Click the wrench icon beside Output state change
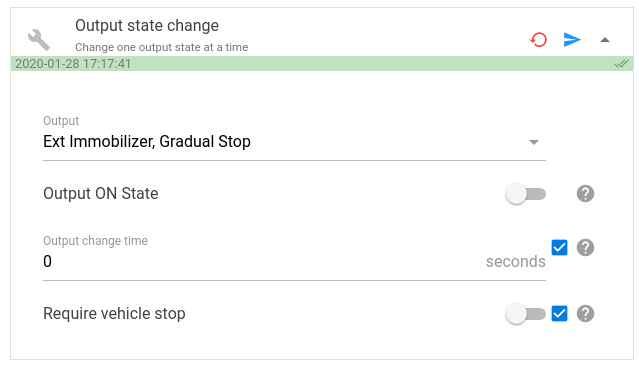Viewport: 639px width, 366px height. [39, 40]
